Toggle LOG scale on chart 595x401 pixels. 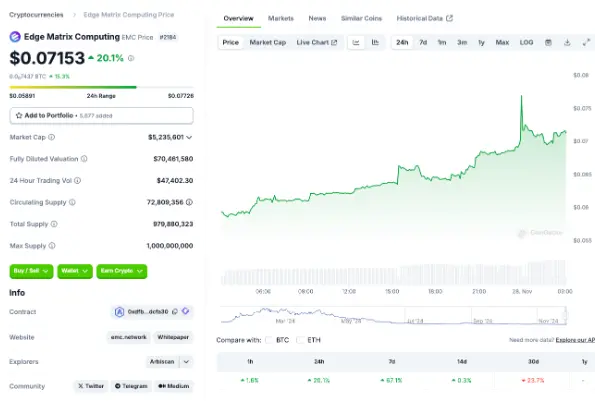526,42
